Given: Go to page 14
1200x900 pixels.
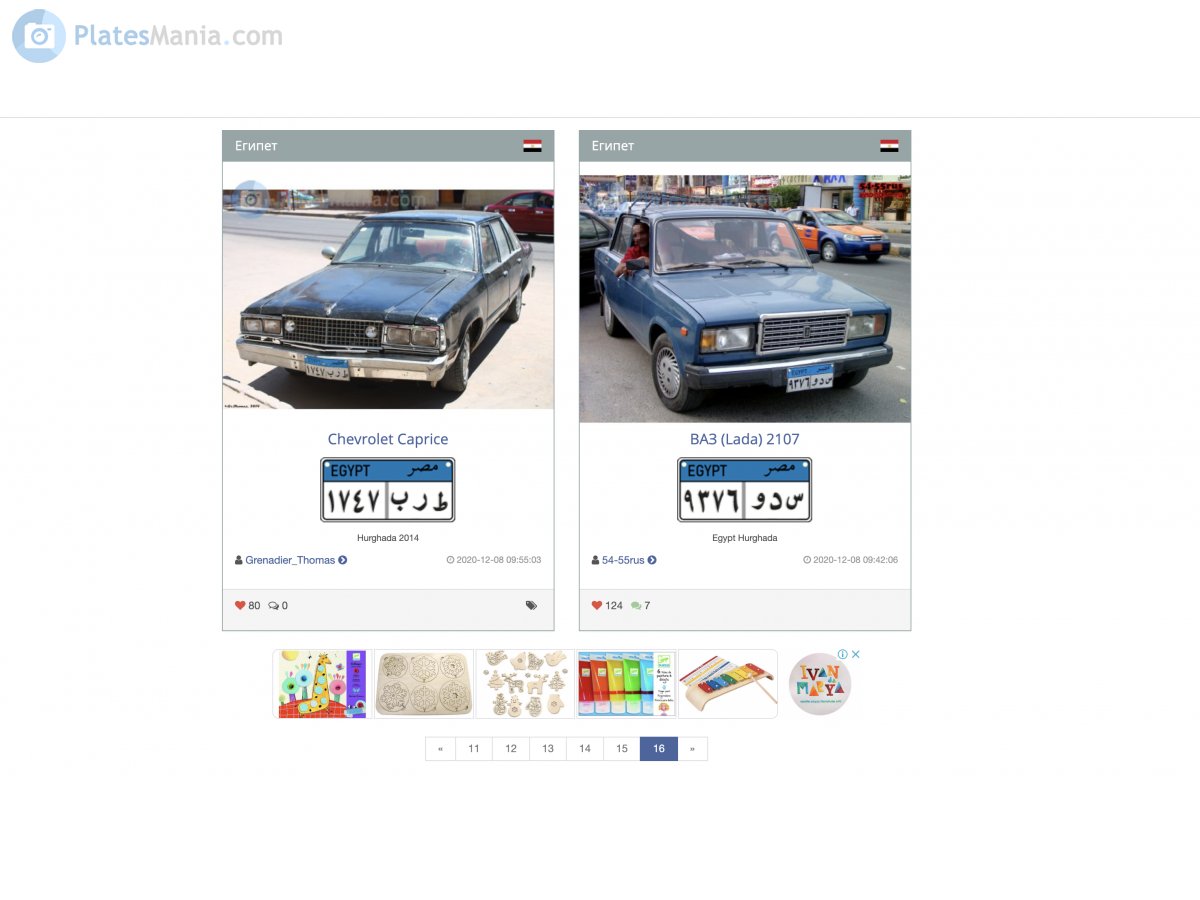Looking at the screenshot, I should coord(585,749).
